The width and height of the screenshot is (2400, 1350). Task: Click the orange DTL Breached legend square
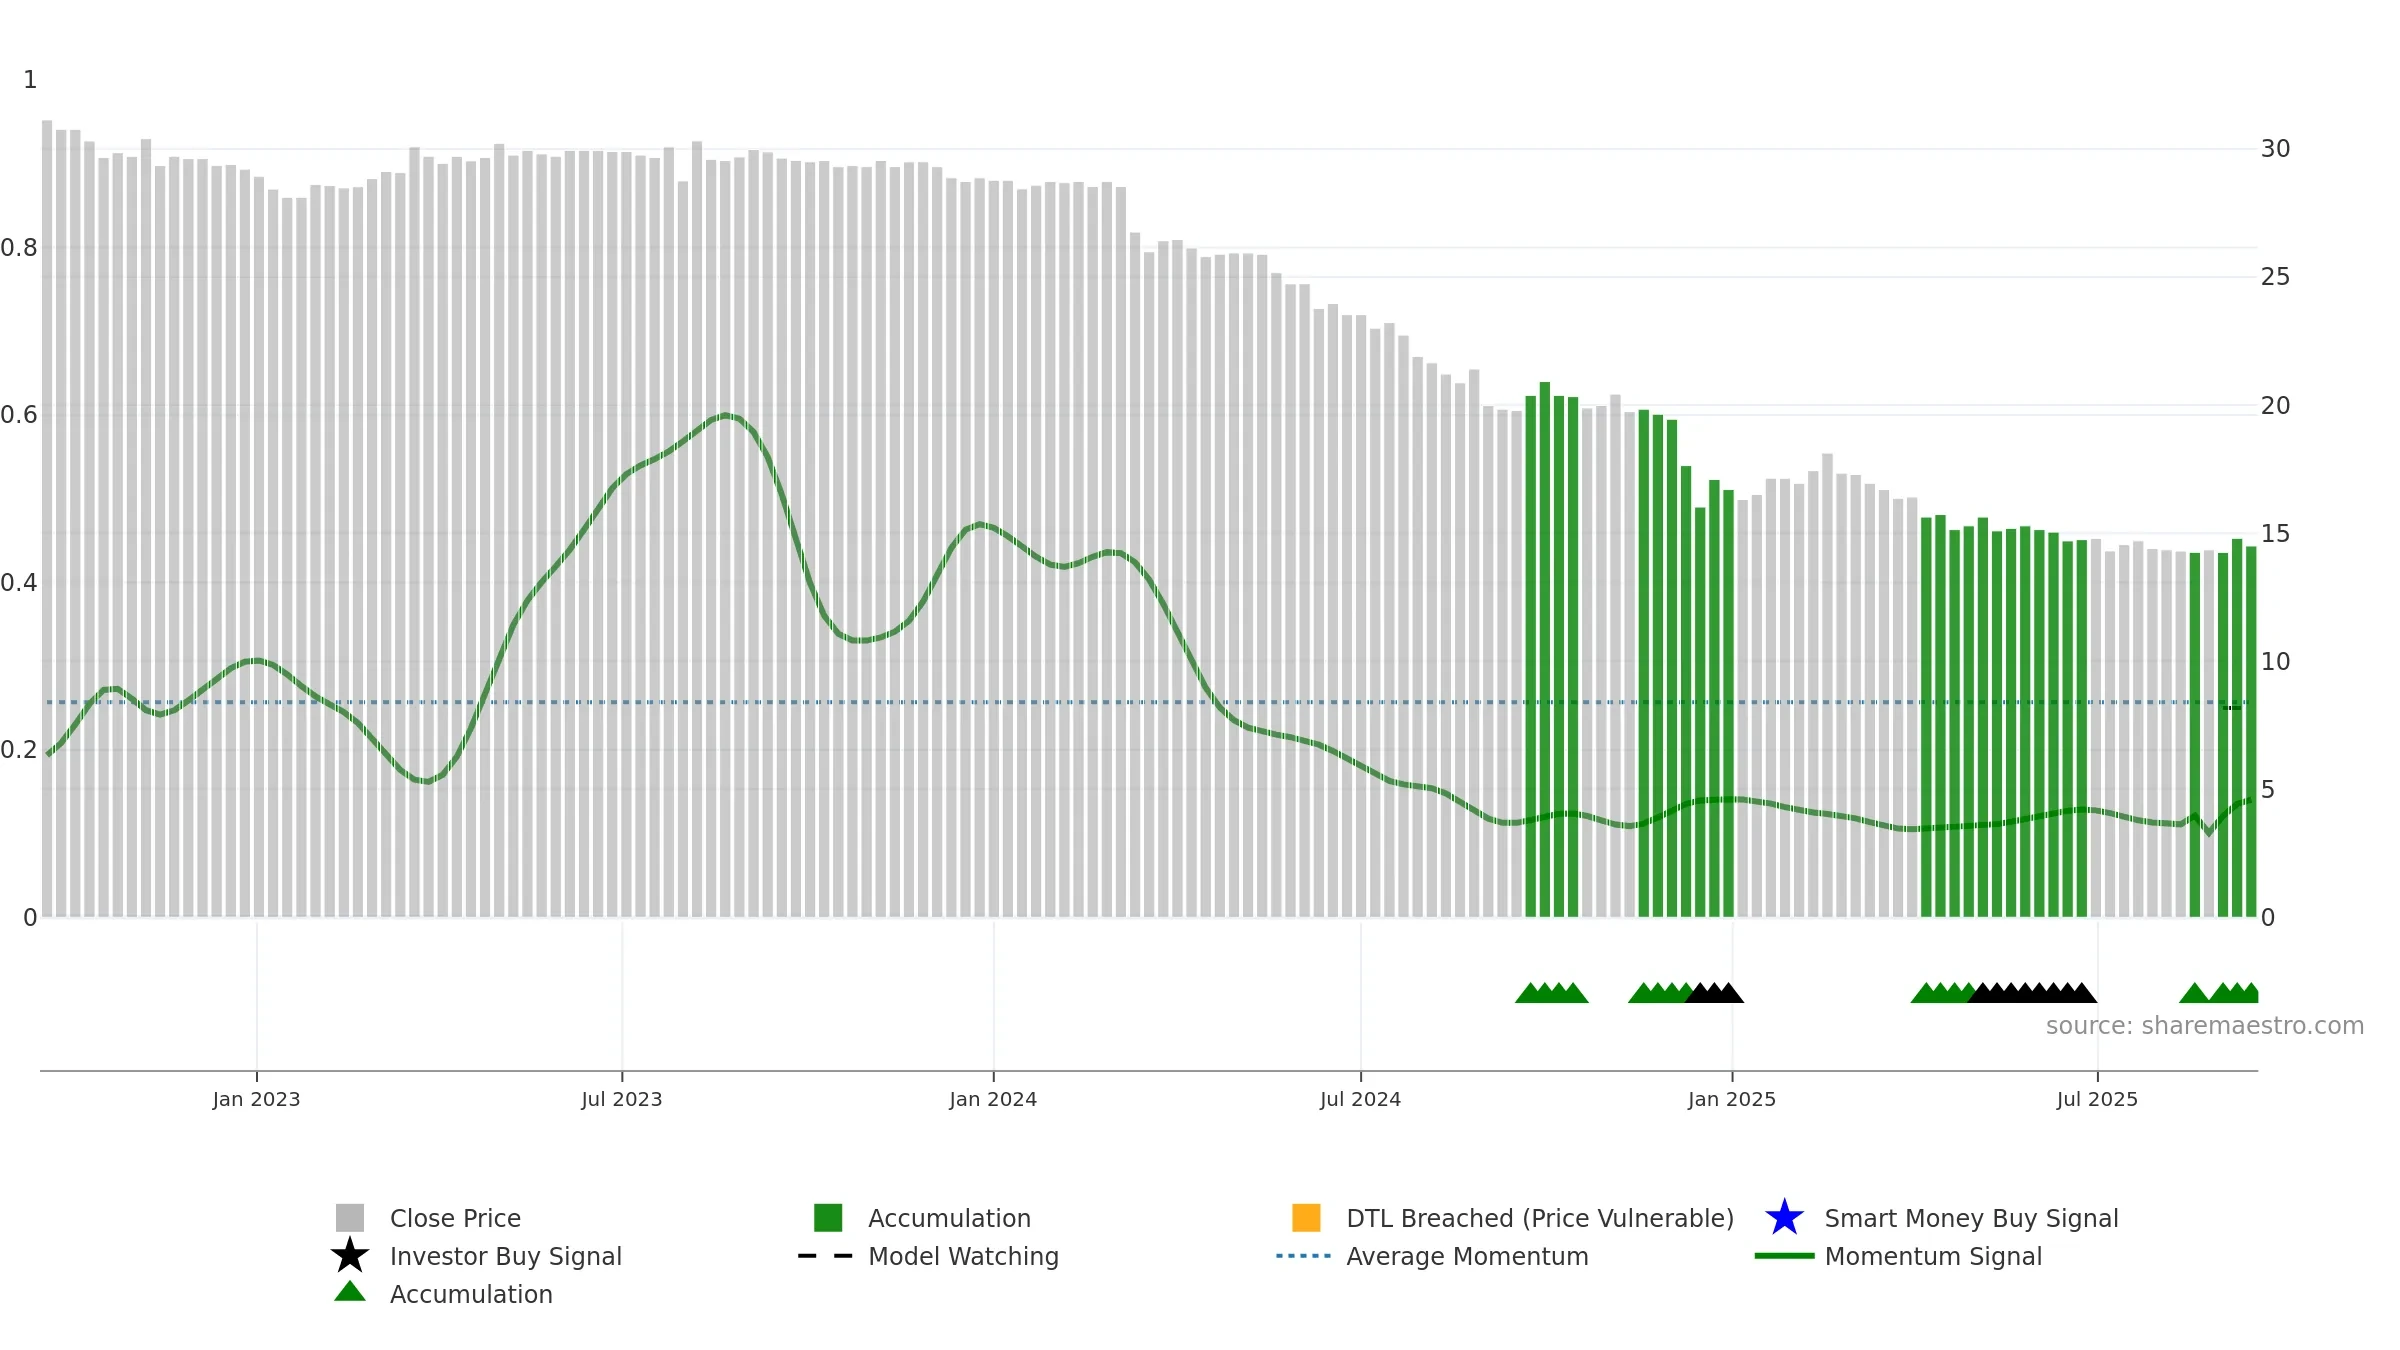click(1306, 1217)
